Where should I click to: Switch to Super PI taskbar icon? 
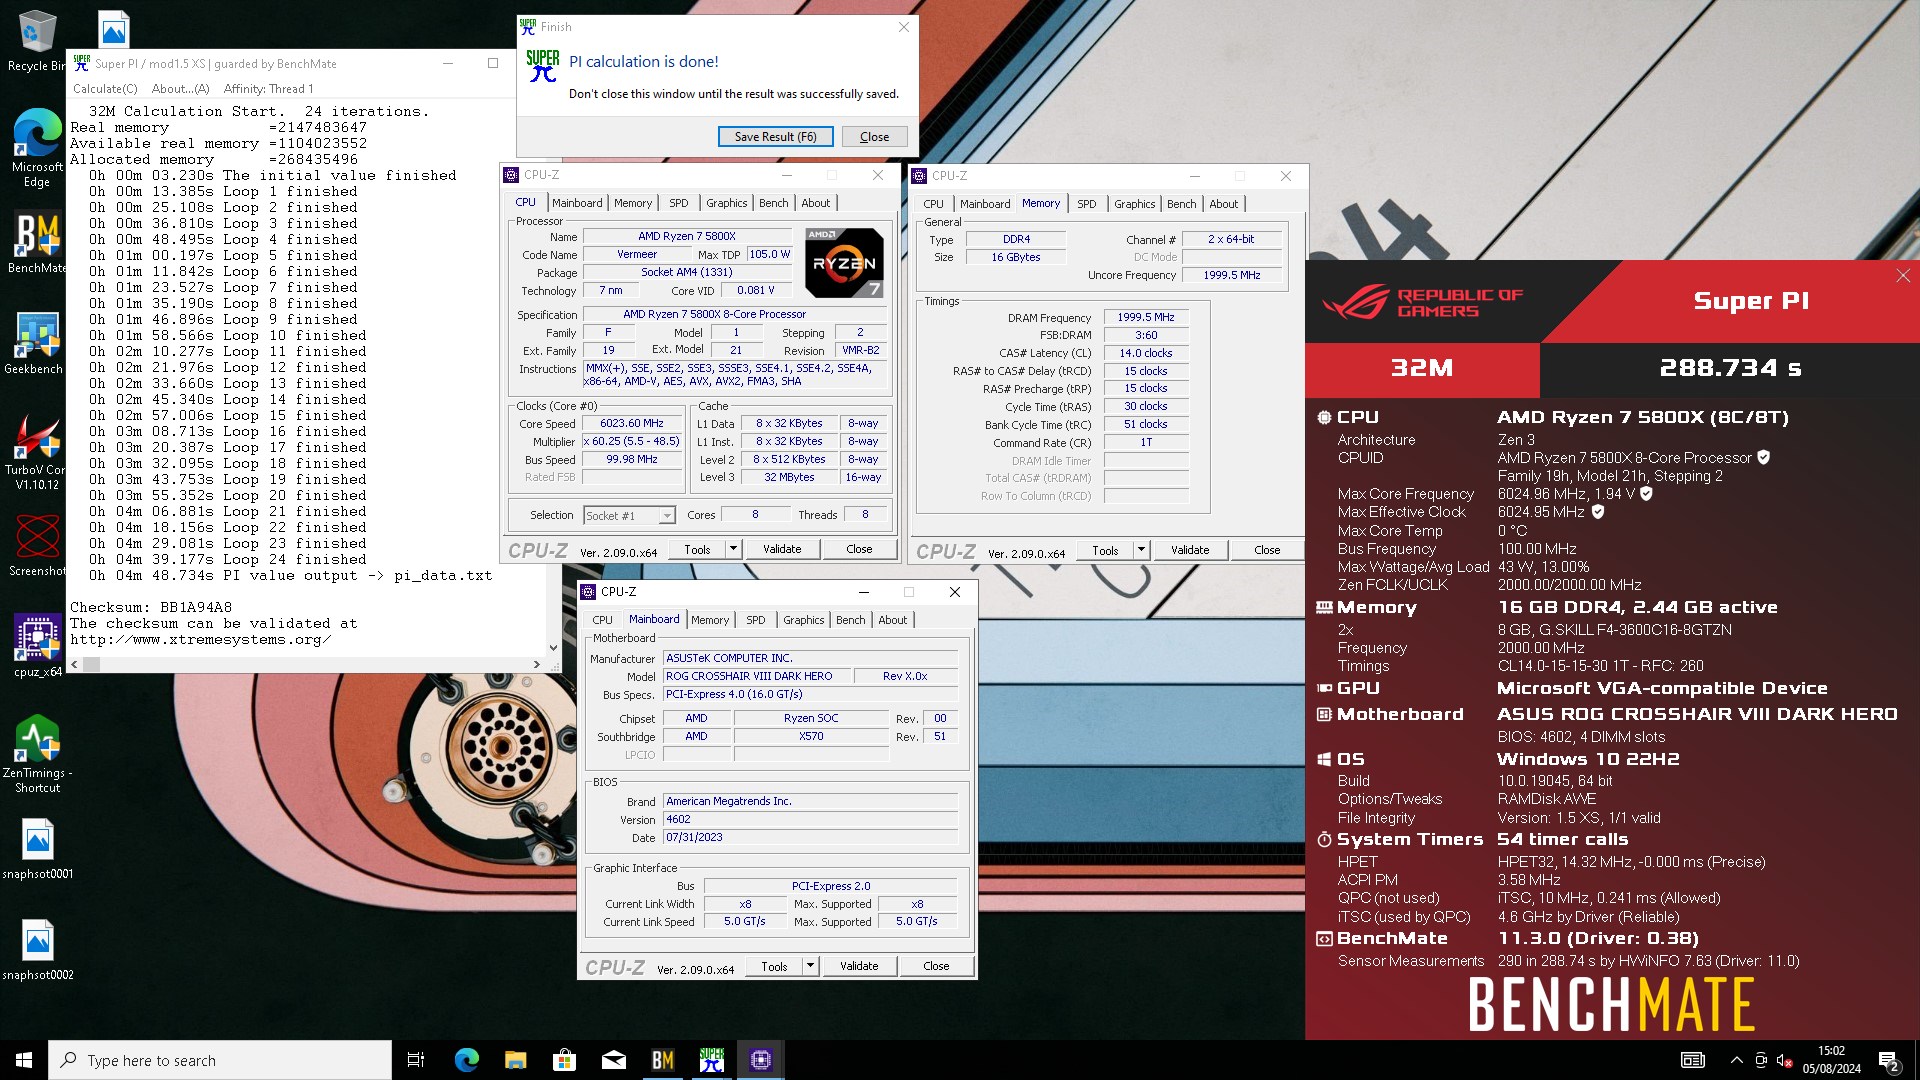click(x=711, y=1060)
